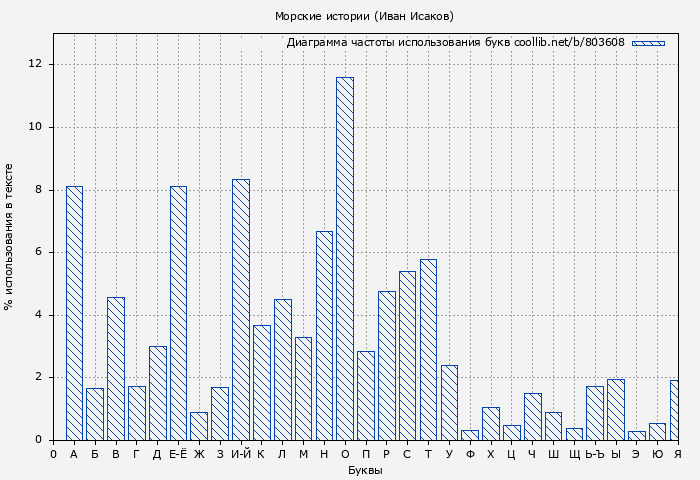The width and height of the screenshot is (700, 480).
Task: Click the y-axis title '% использования в тексте'
Action: coord(10,237)
